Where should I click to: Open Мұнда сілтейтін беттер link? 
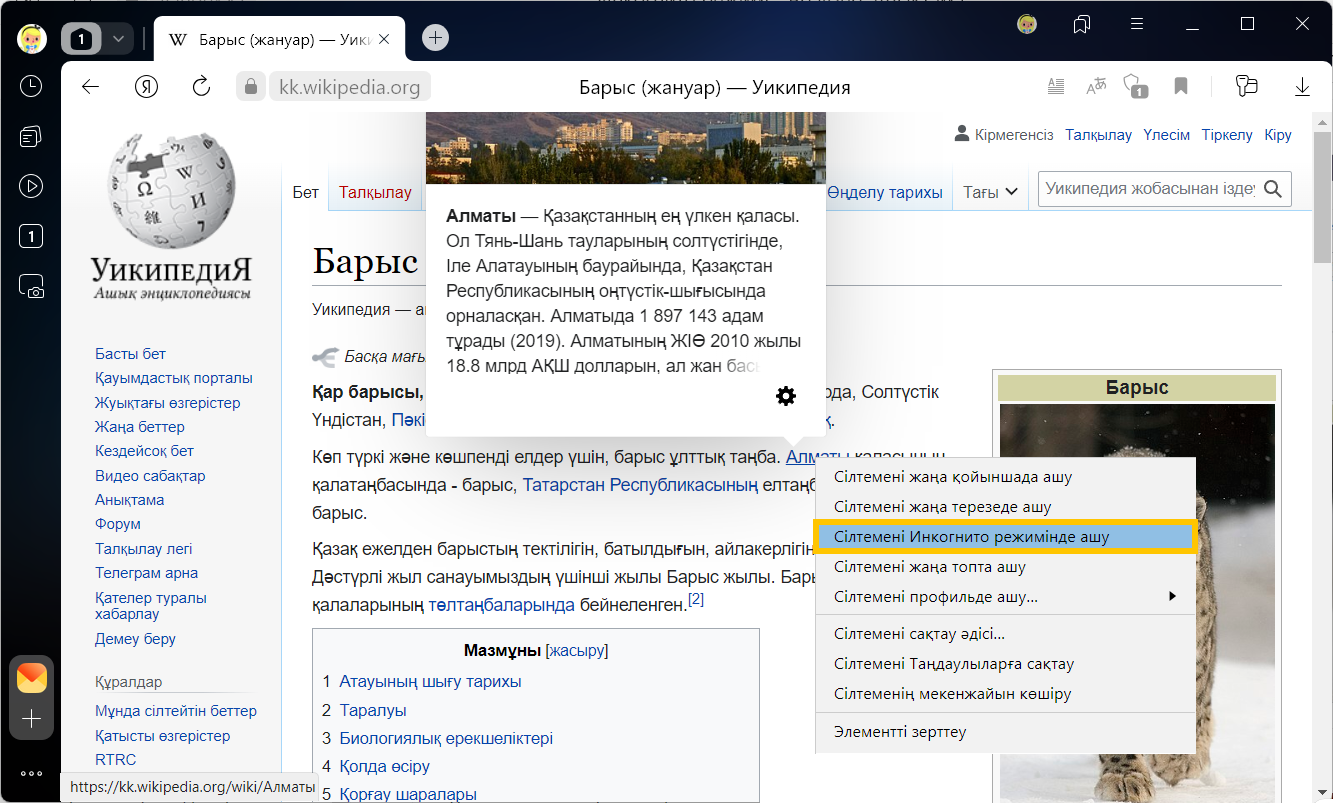point(176,711)
